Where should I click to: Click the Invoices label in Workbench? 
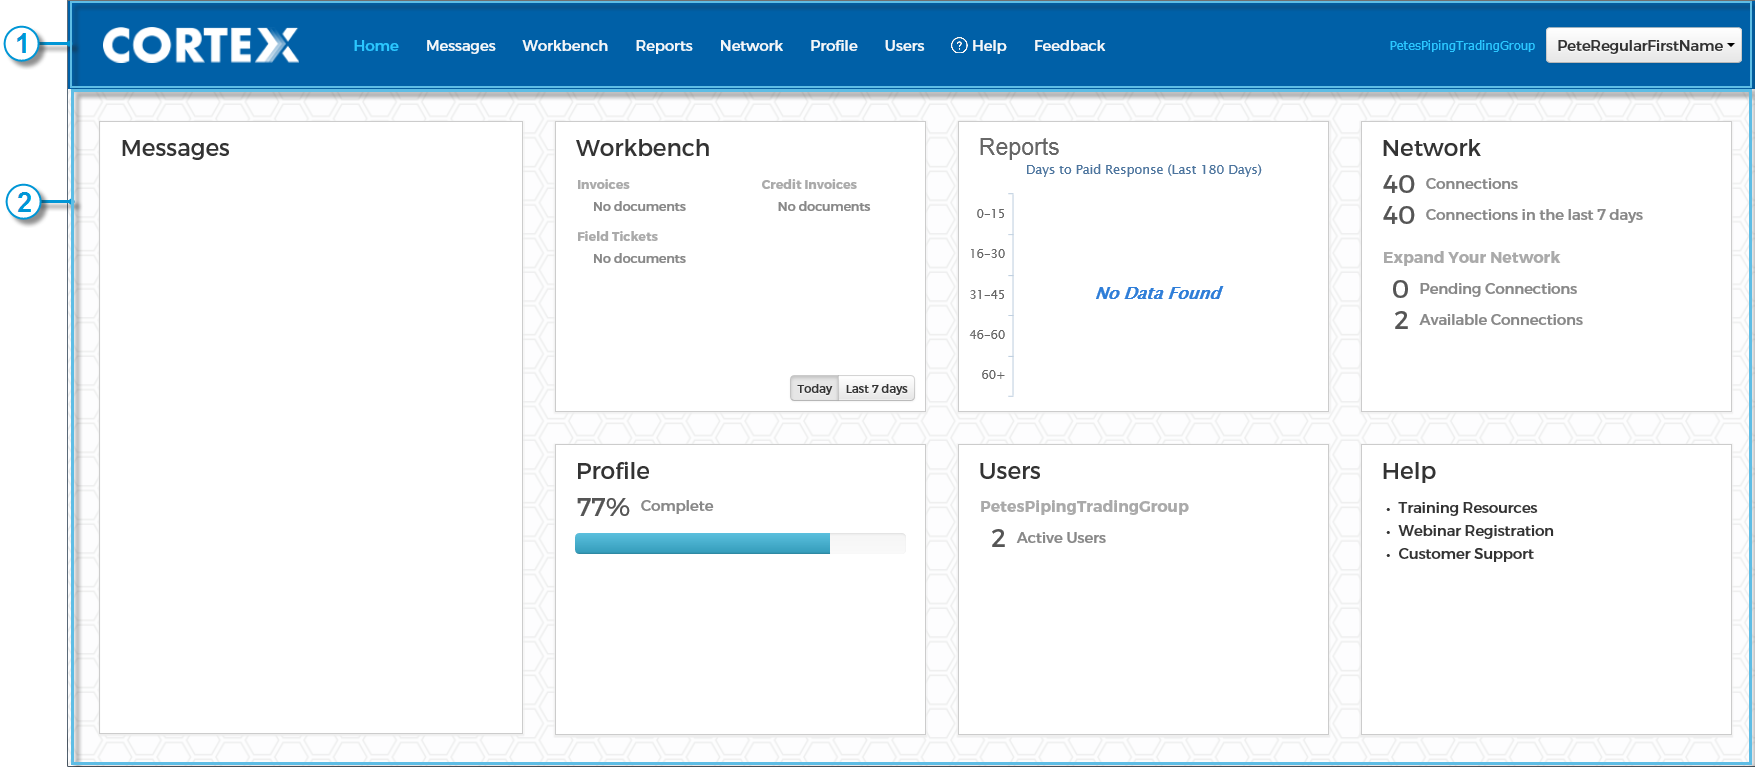[x=603, y=185]
